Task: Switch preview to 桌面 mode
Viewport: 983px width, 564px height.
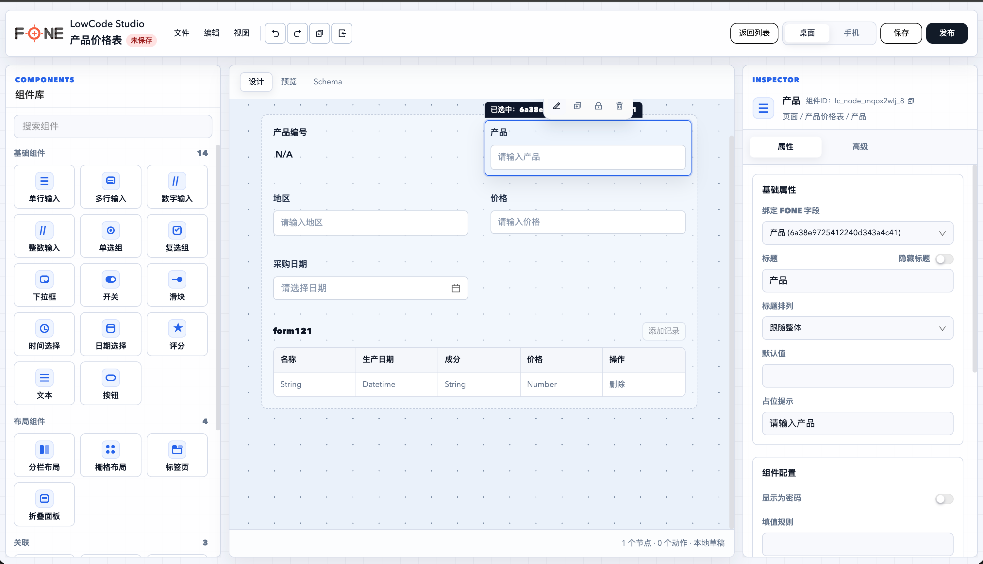Action: coord(807,33)
